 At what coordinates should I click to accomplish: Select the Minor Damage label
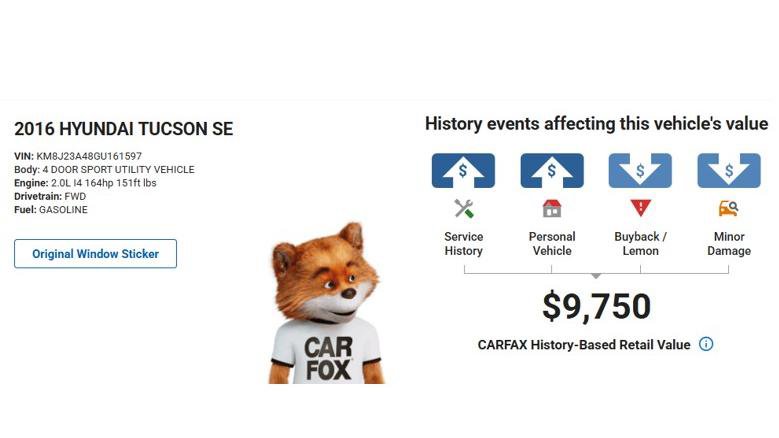pos(729,244)
